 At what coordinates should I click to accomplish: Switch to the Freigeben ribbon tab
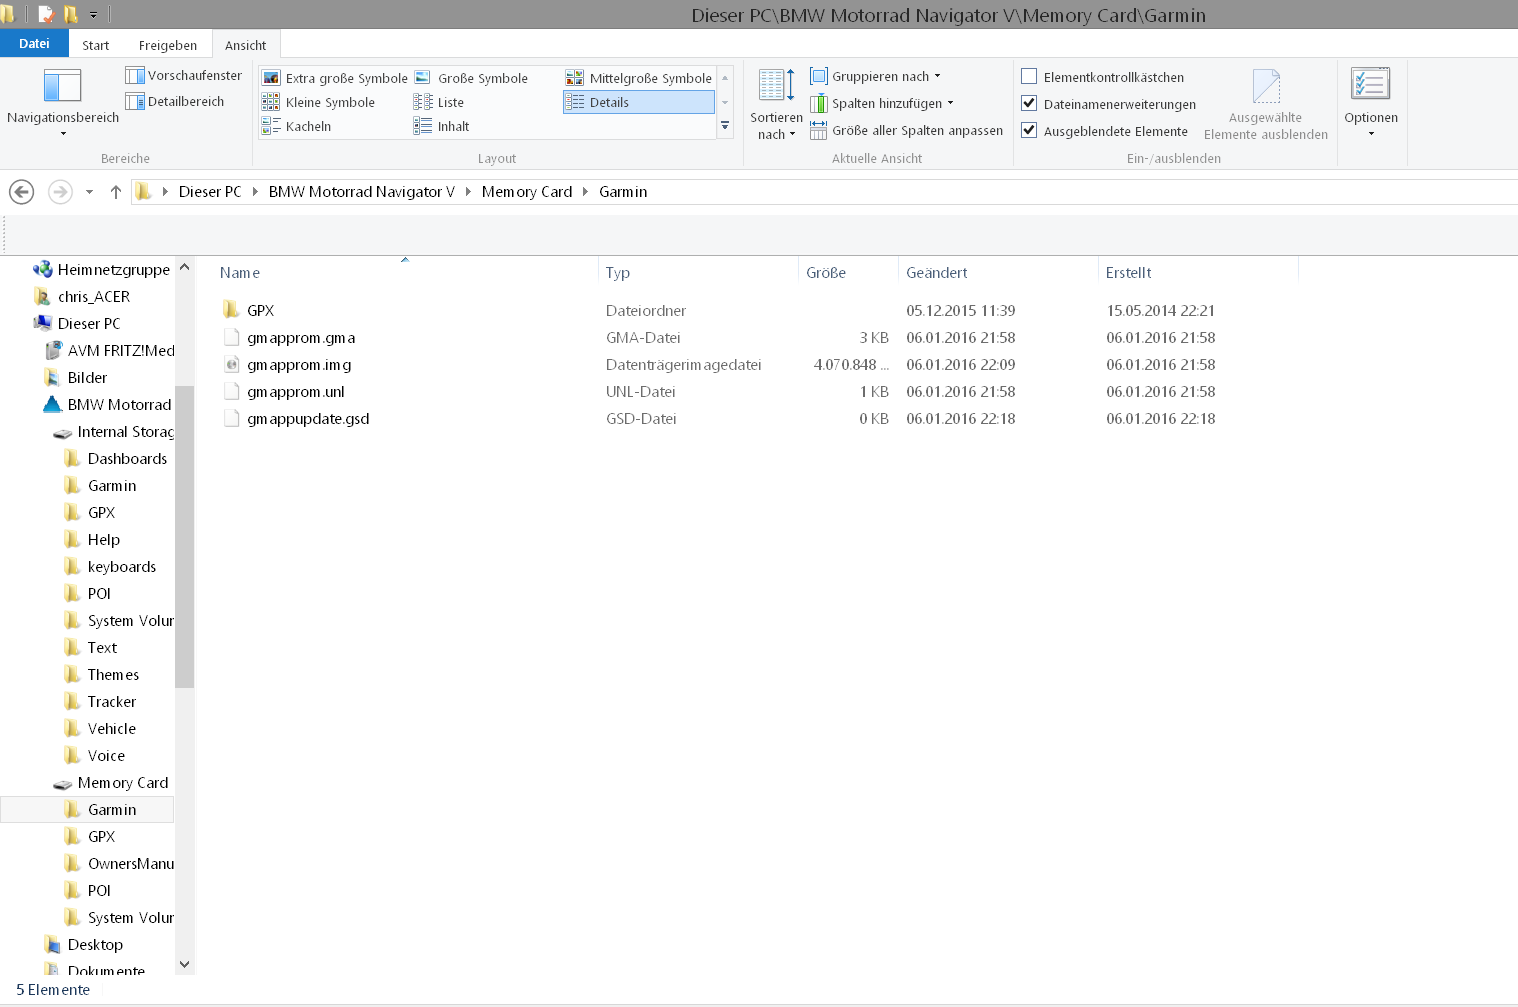coord(167,45)
